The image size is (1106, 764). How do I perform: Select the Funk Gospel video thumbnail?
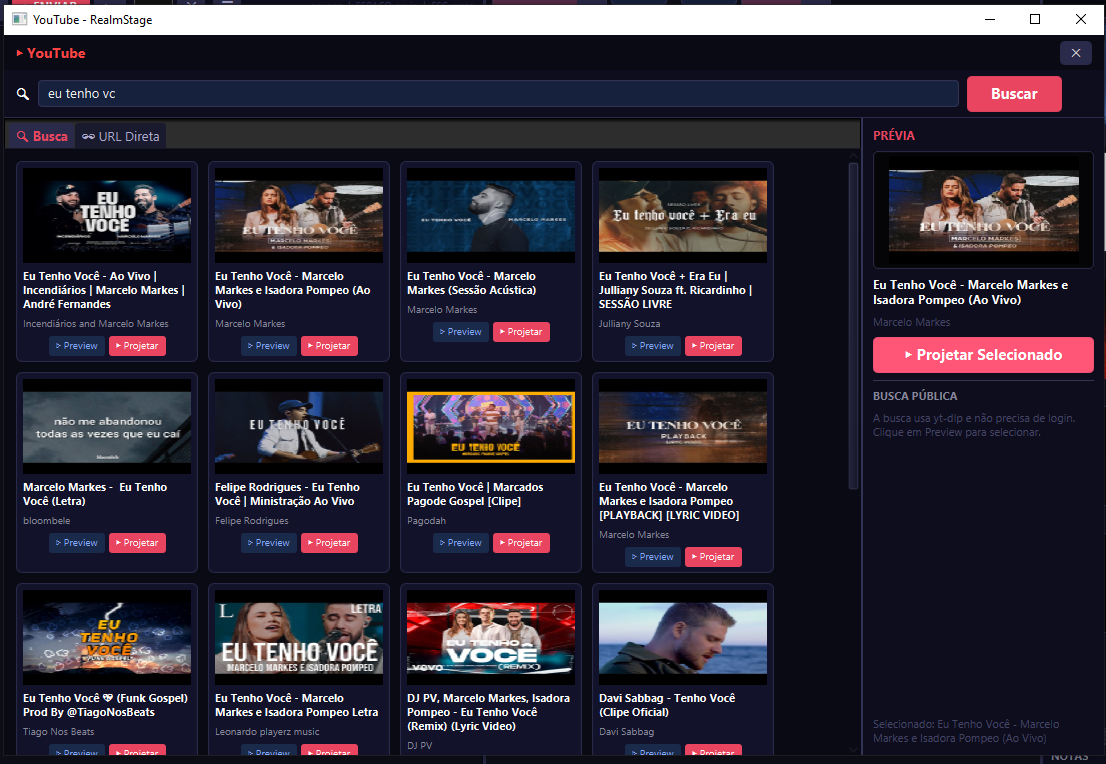(x=107, y=637)
